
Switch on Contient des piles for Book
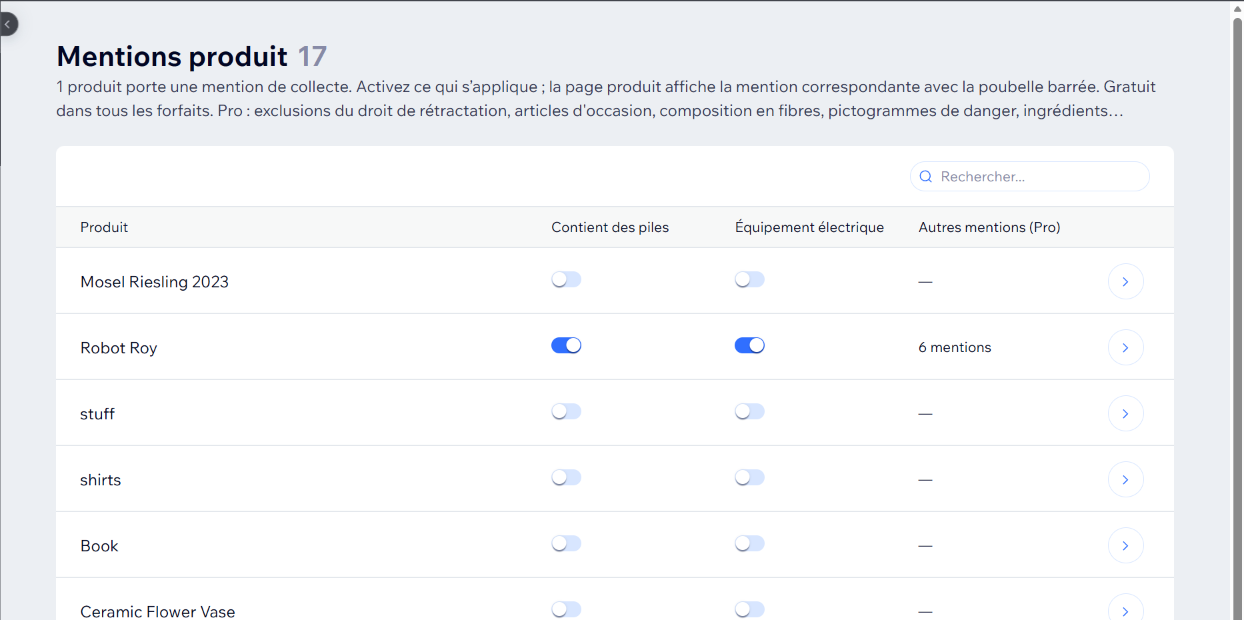pos(566,544)
